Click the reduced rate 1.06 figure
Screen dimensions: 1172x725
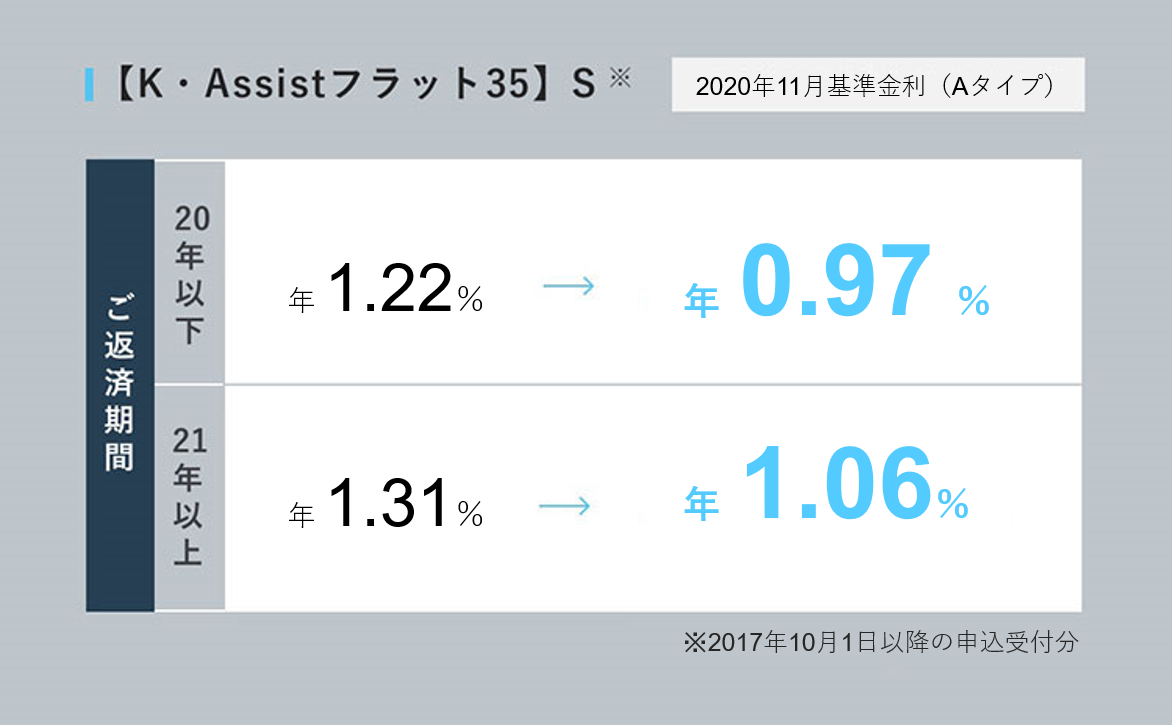837,483
